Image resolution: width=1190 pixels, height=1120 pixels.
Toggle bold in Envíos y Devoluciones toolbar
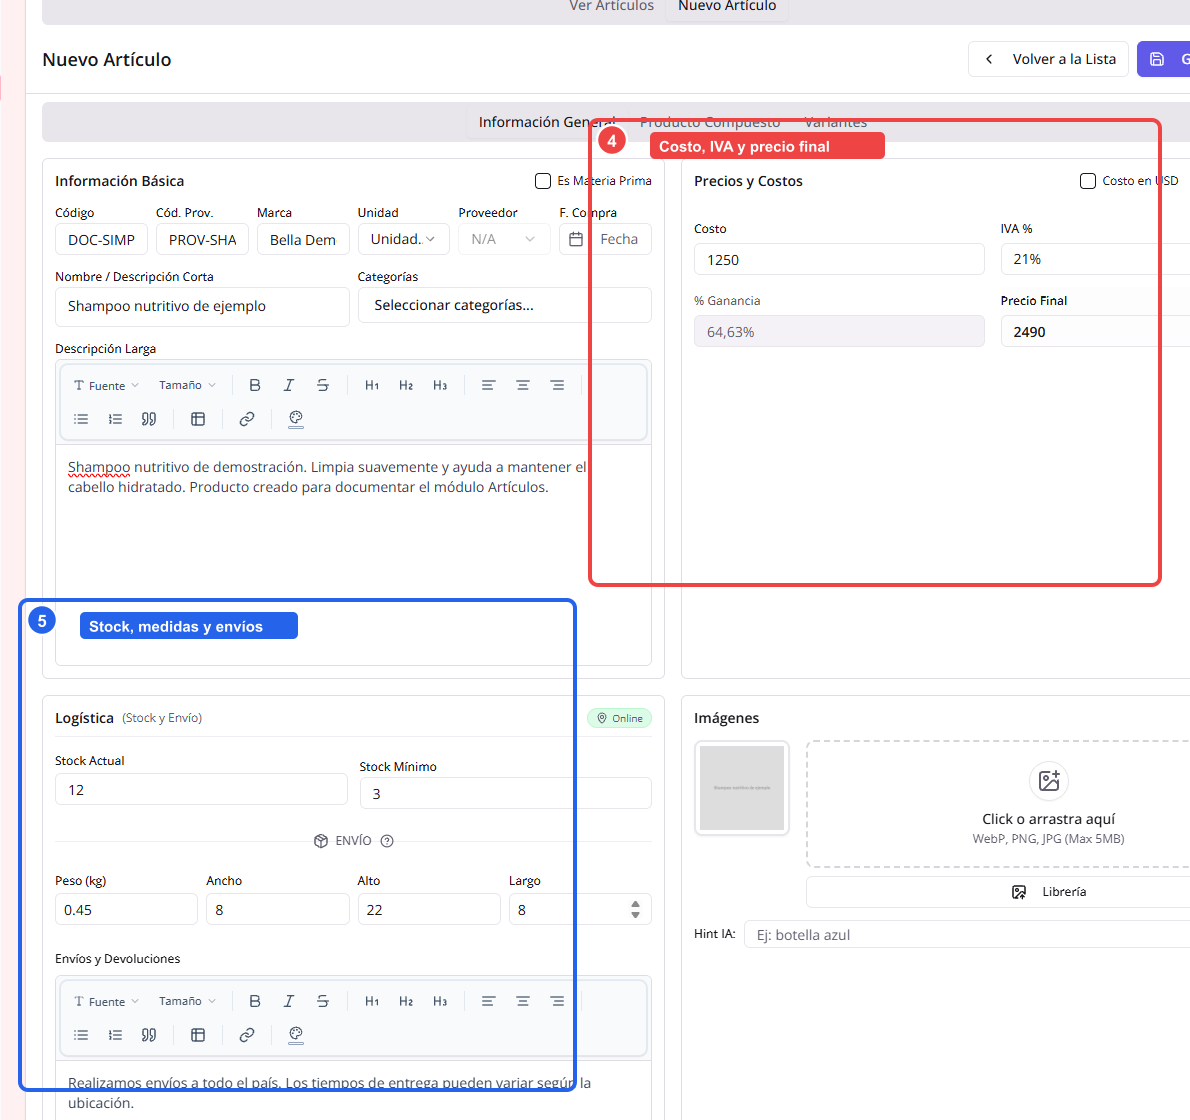tap(255, 1002)
